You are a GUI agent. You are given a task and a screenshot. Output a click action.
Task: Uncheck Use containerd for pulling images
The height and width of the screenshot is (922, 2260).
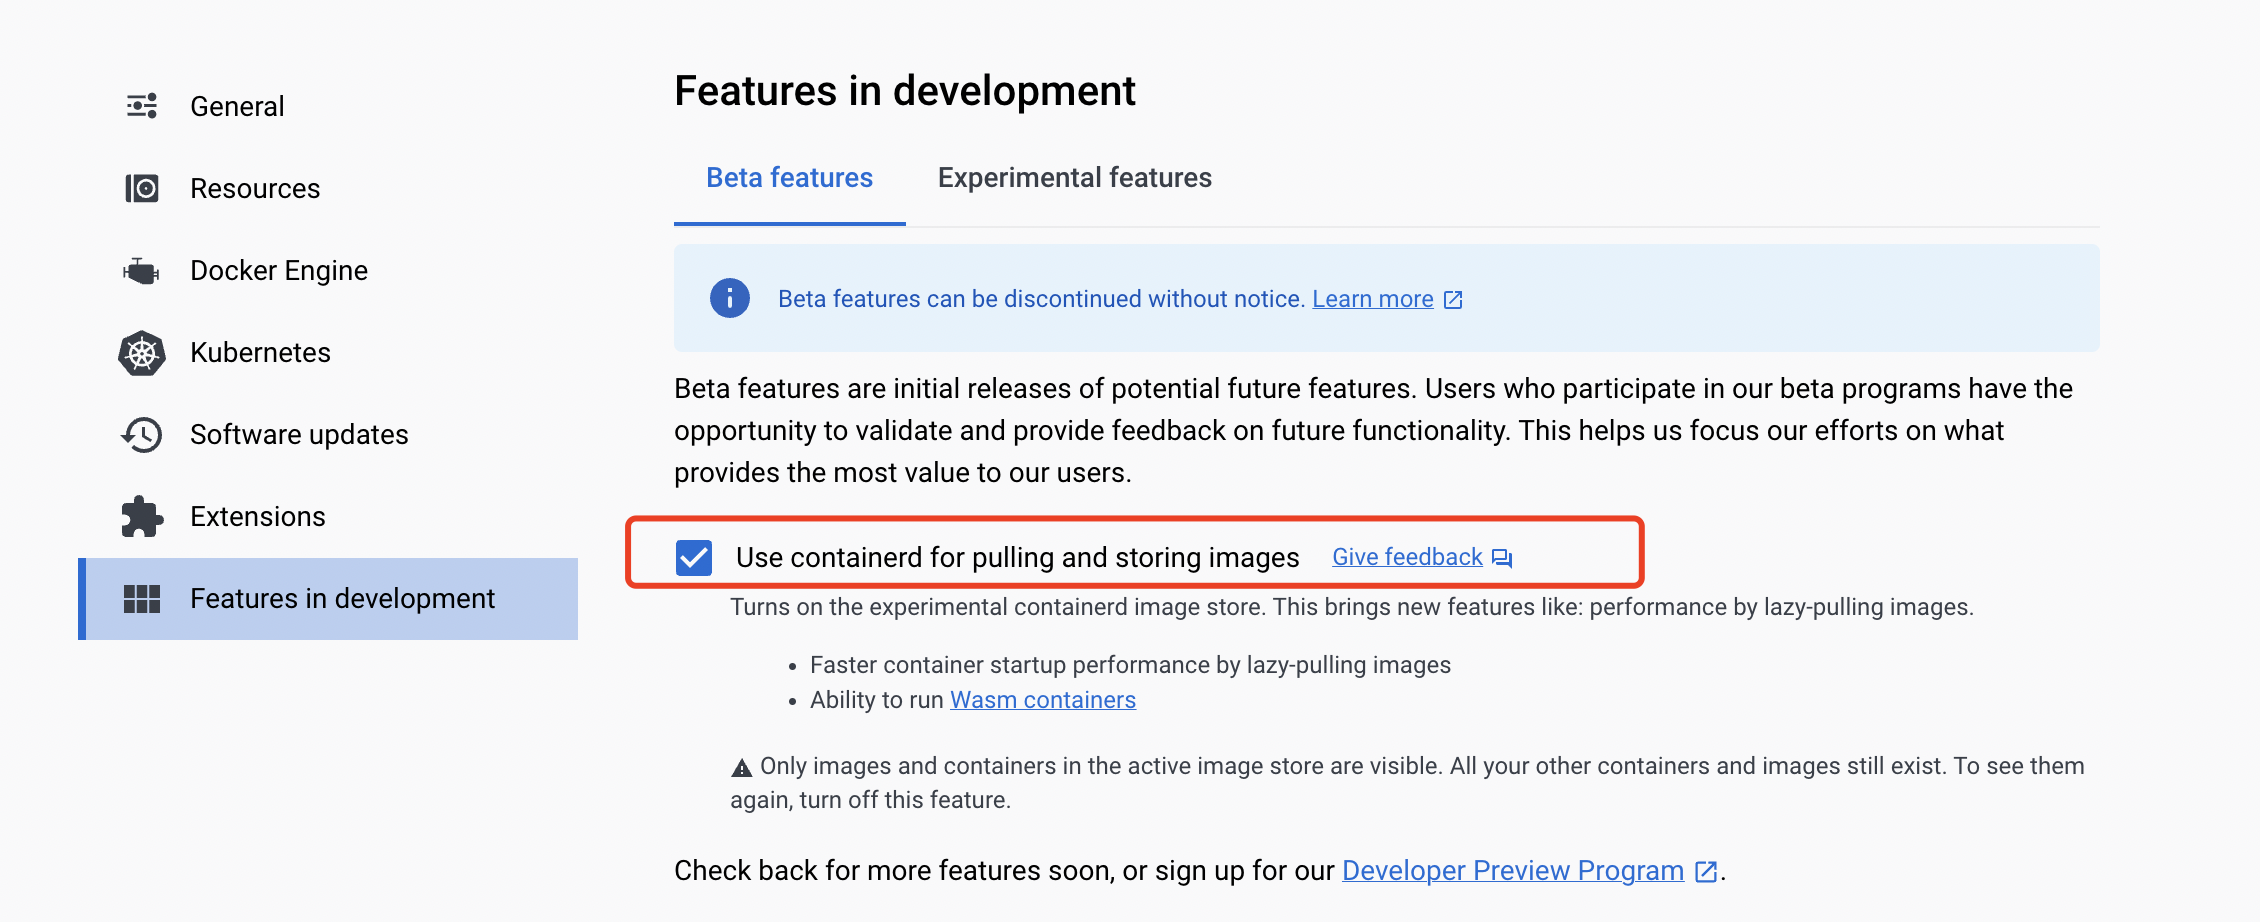(x=694, y=557)
